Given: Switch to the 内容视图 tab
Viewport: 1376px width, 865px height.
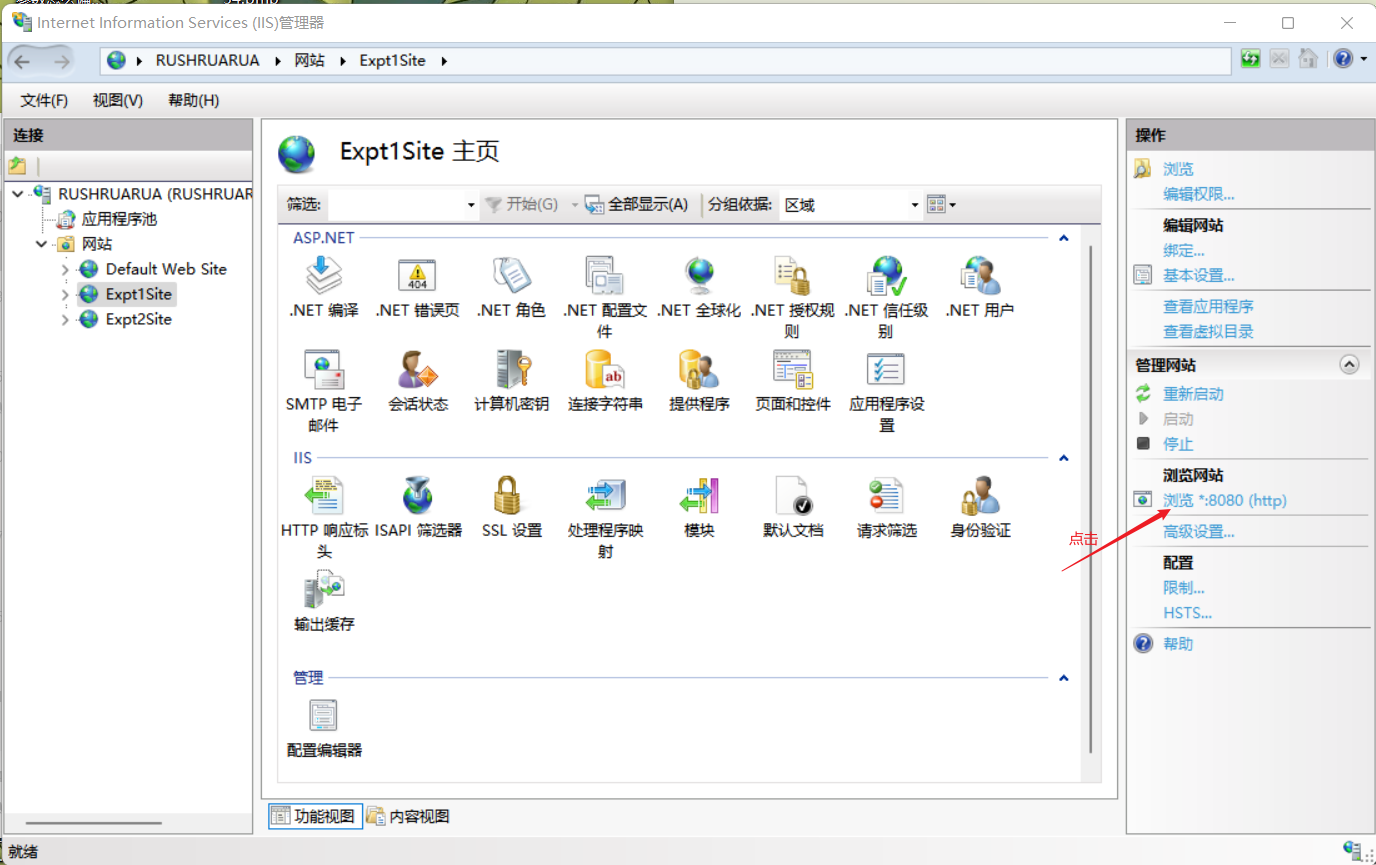Looking at the screenshot, I should point(407,816).
